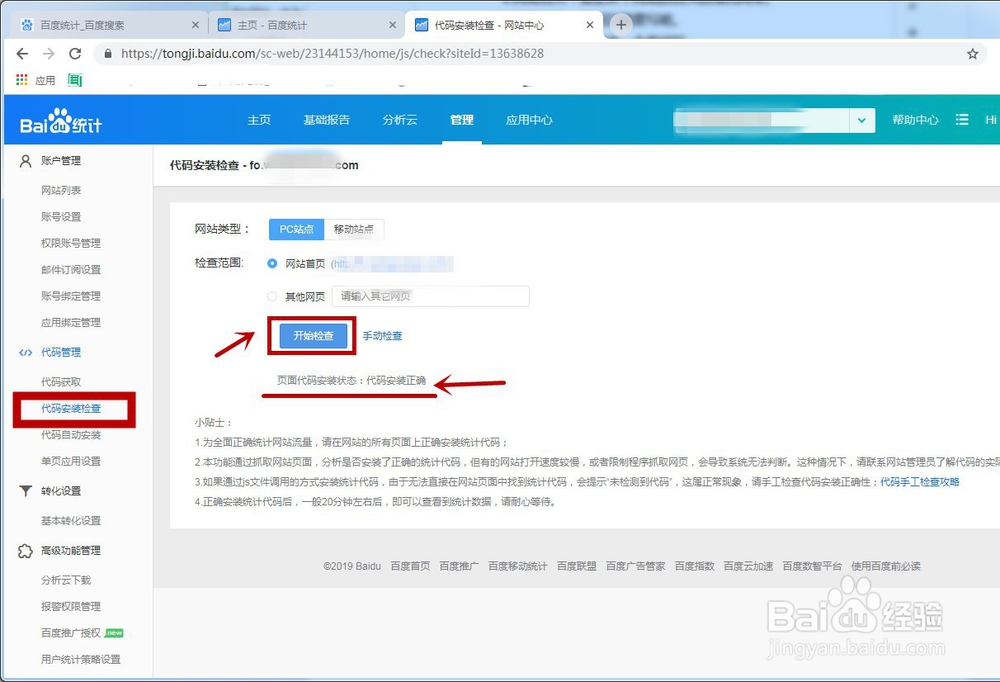Select the 网站首页 radio option

[273, 264]
